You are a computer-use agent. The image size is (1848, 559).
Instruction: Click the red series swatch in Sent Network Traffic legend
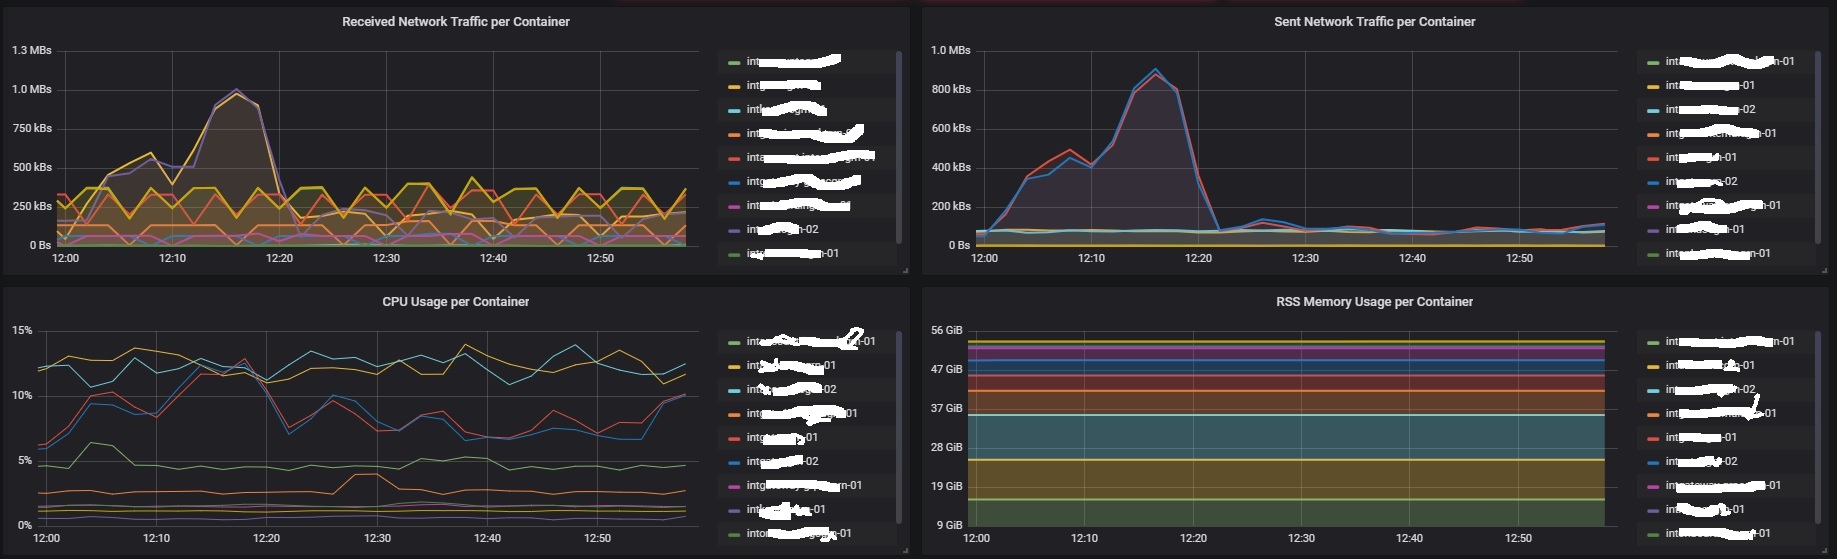click(x=1653, y=158)
